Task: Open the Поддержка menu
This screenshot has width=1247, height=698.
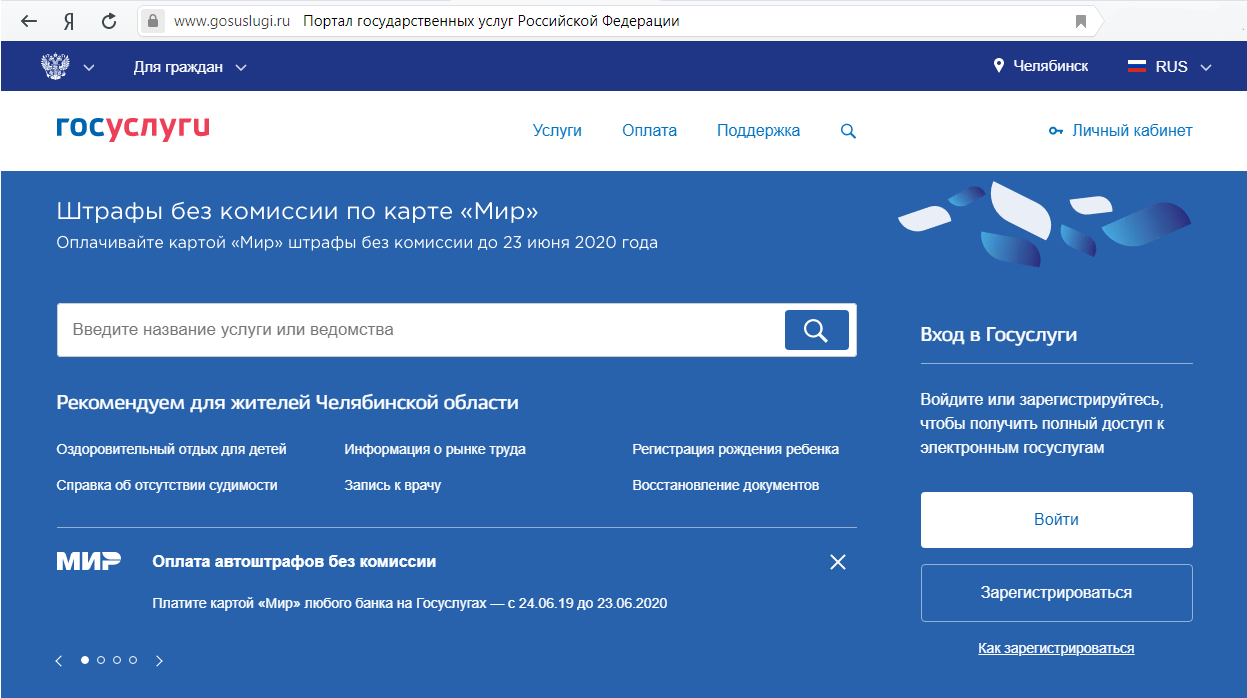Action: [758, 131]
